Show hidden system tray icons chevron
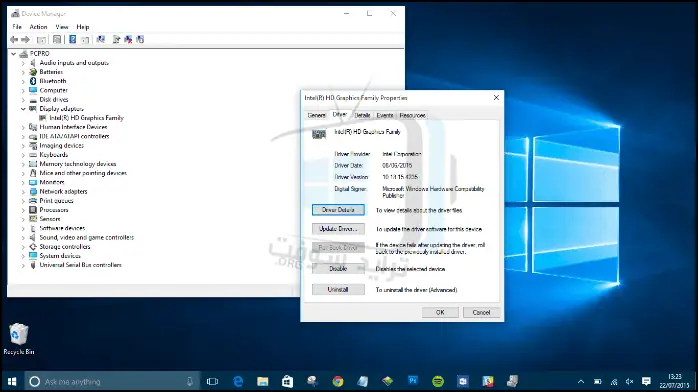698x392 pixels. click(581, 382)
